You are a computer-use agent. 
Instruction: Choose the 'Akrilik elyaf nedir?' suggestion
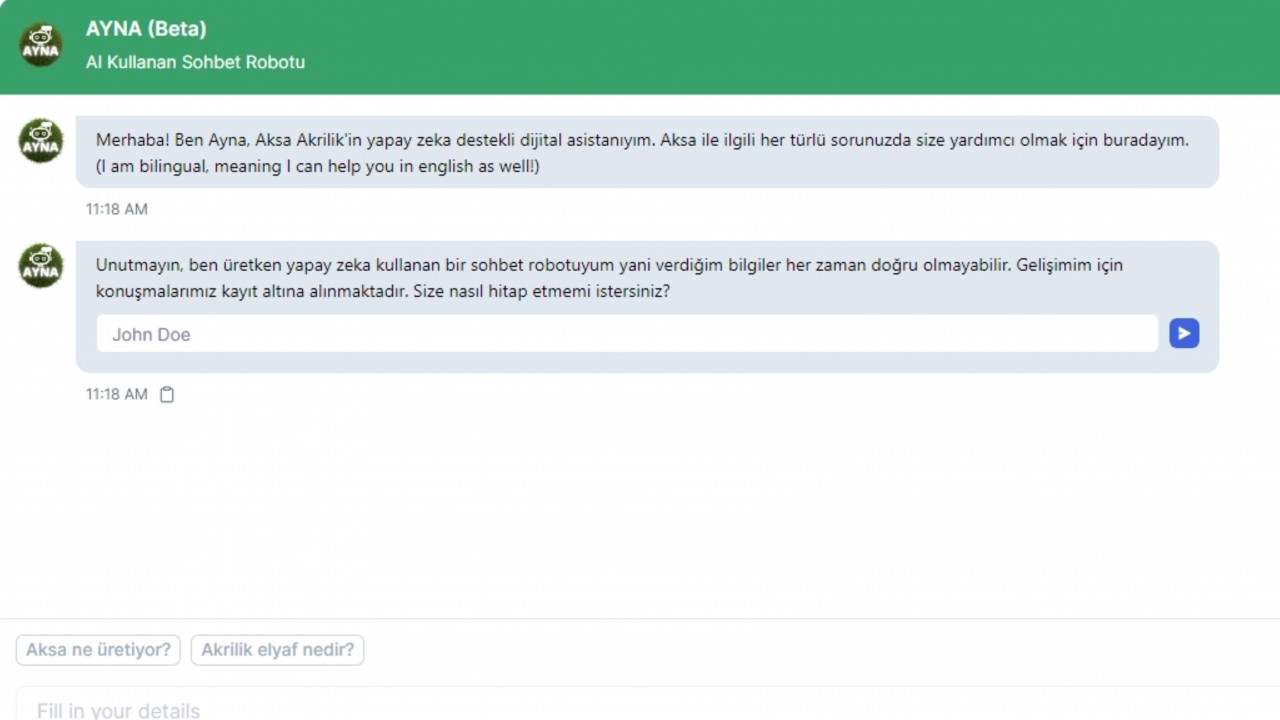point(277,650)
